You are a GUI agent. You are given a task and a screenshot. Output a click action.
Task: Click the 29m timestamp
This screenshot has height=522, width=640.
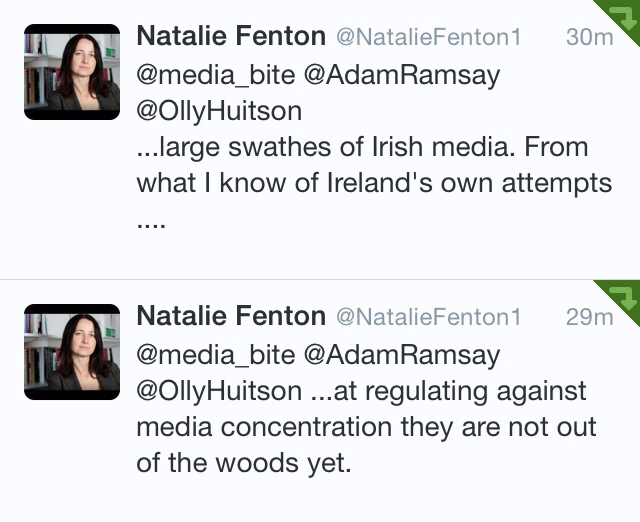coord(589,318)
